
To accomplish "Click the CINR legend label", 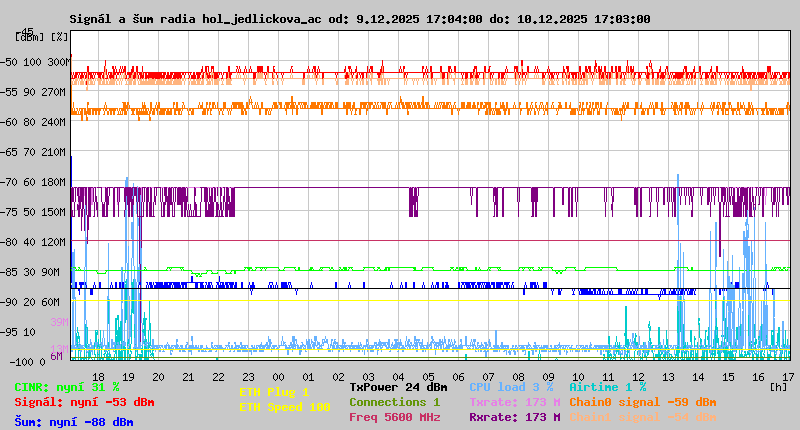I will tap(67, 387).
